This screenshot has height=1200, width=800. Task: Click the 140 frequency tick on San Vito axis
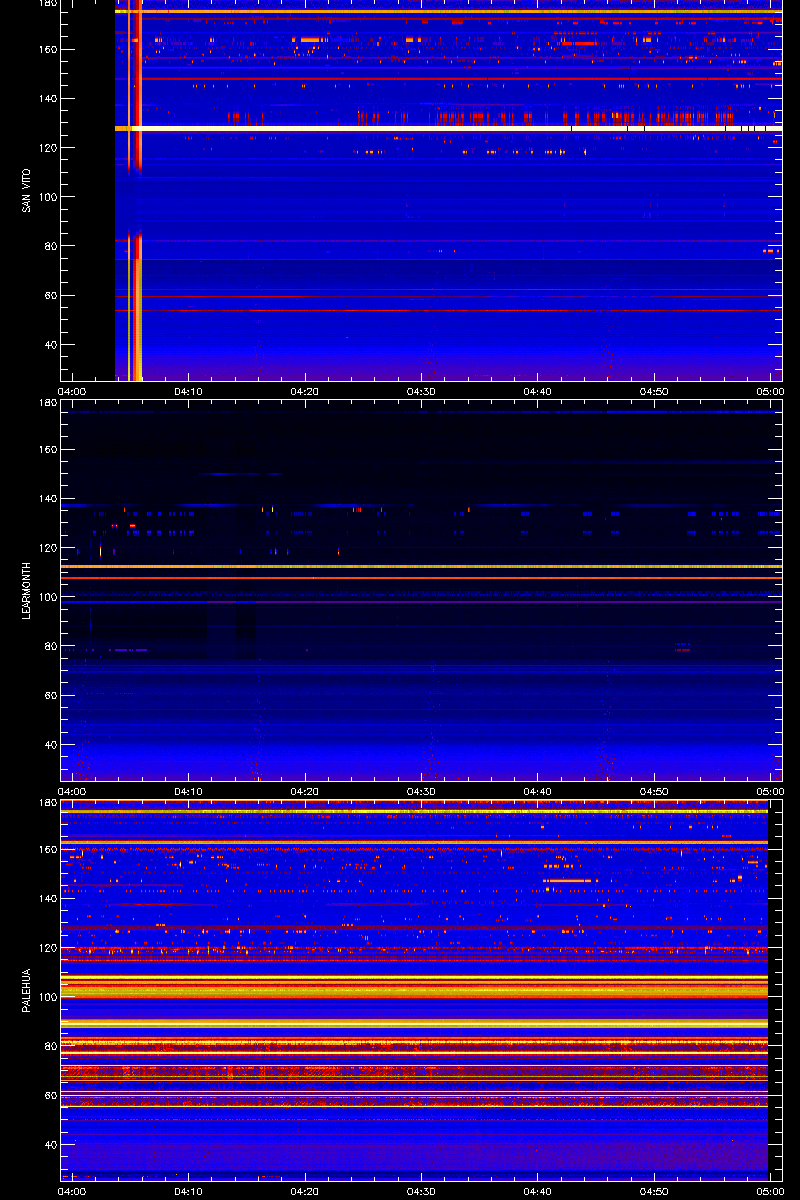pyautogui.click(x=47, y=98)
